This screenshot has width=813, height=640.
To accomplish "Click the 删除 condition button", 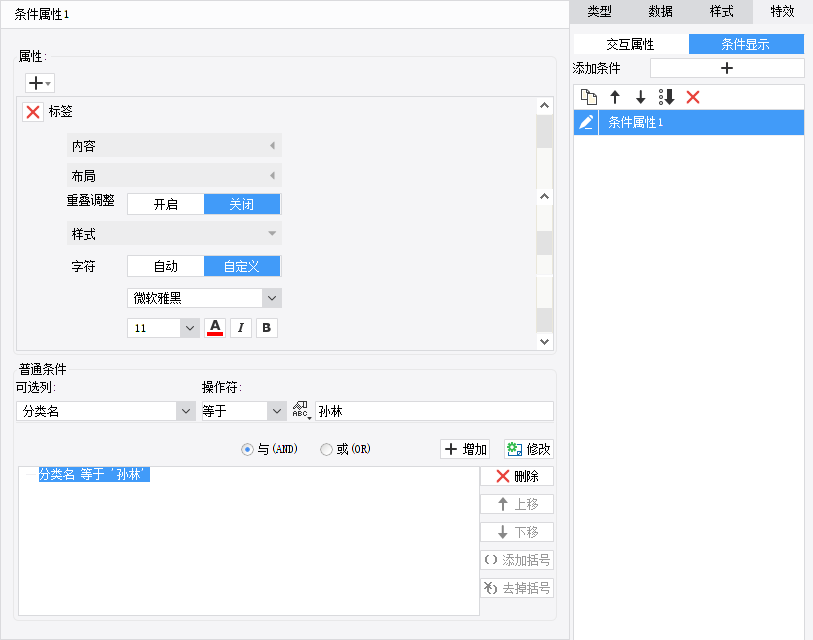I will [517, 476].
